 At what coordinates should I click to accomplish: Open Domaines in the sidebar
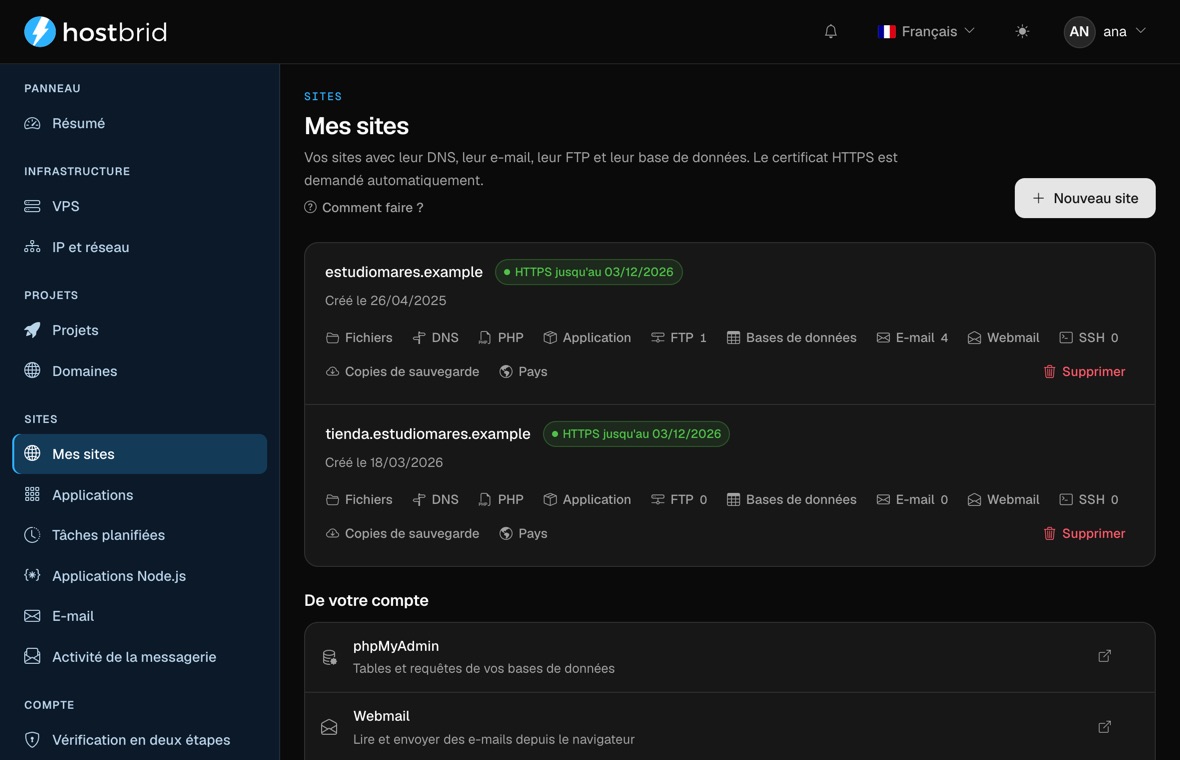(140, 371)
